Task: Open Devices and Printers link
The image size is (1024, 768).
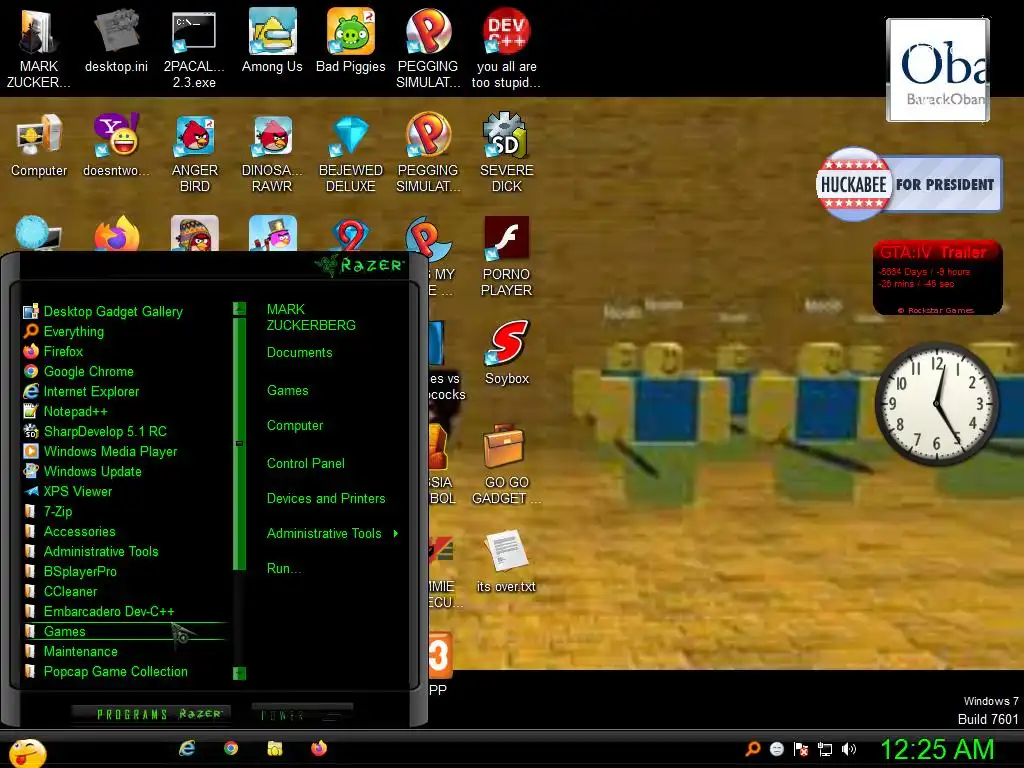Action: 326,498
